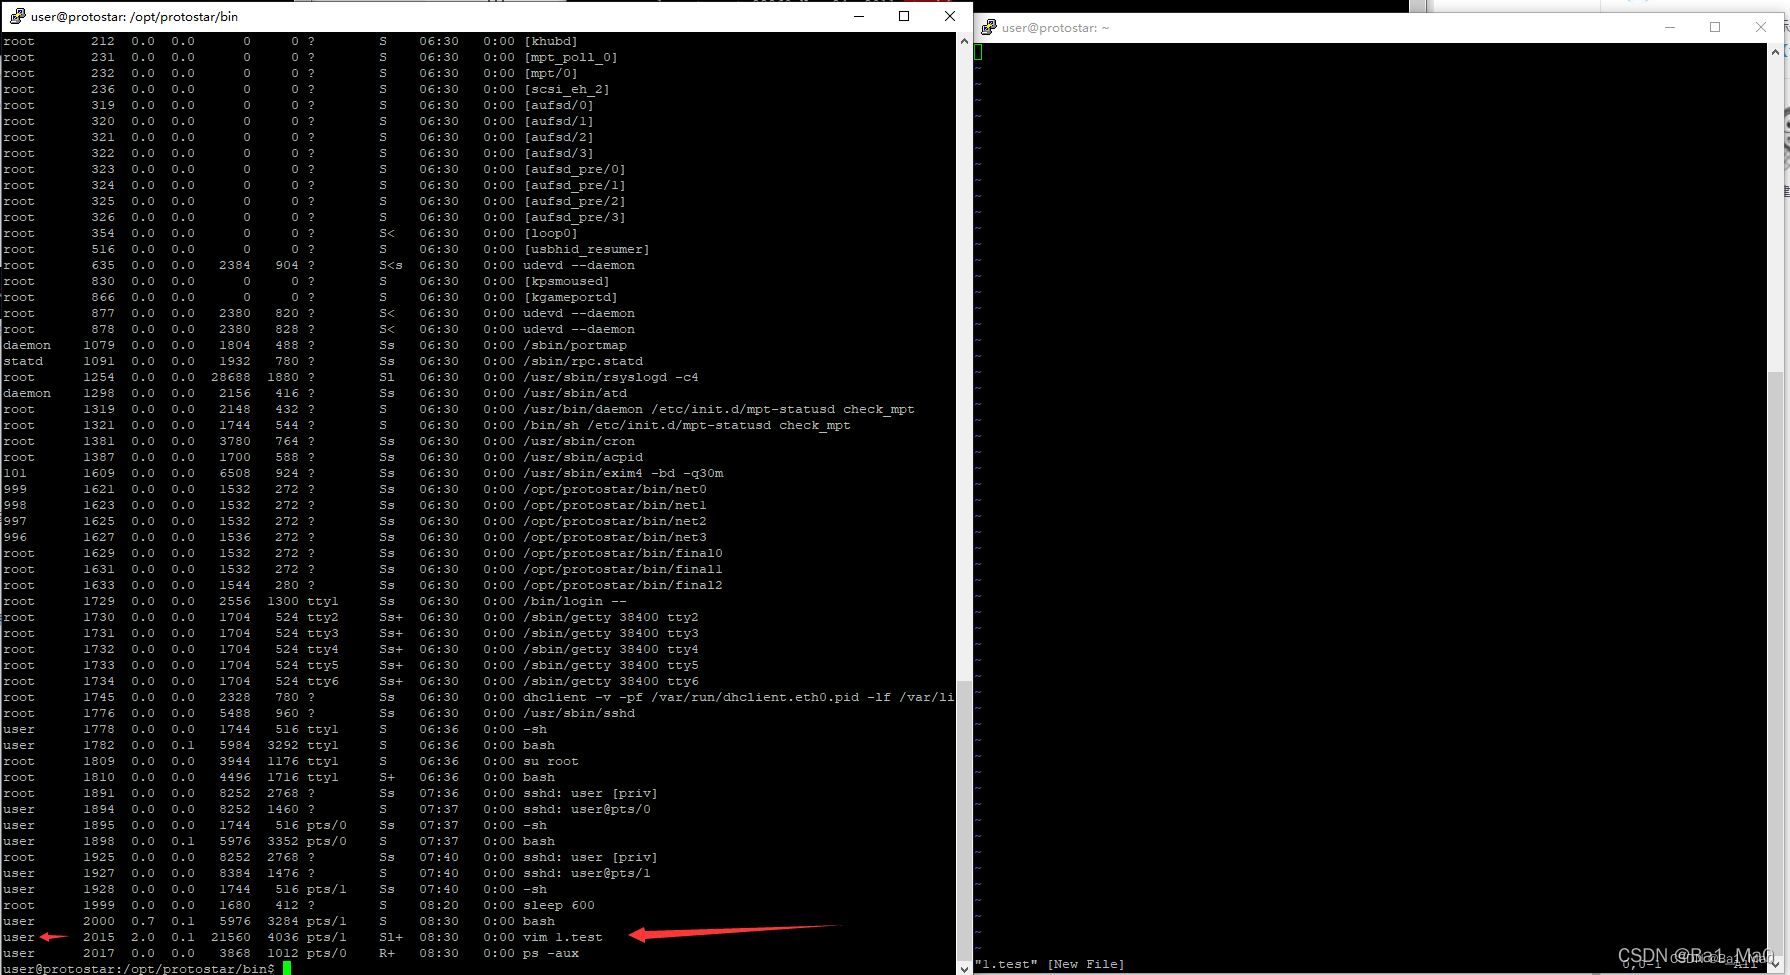The image size is (1790, 975).
Task: Click the scrollbar up arrow in left terminal
Action: pyautogui.click(x=963, y=40)
